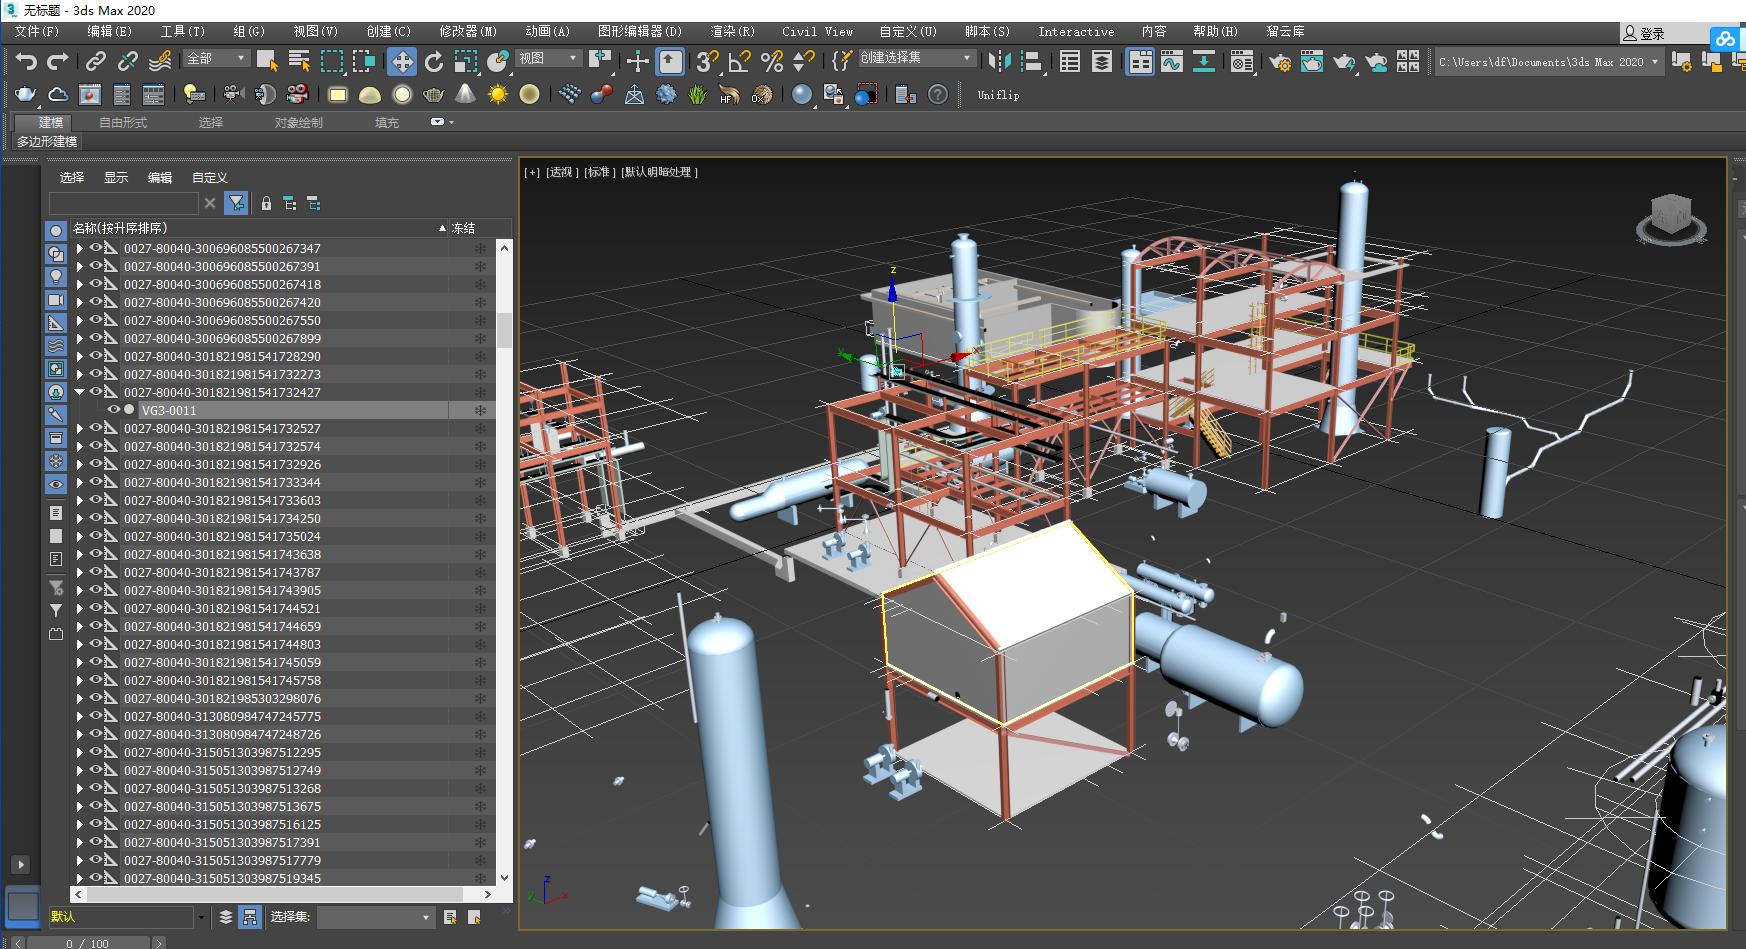Open the Material Editor icon

tap(1242, 61)
